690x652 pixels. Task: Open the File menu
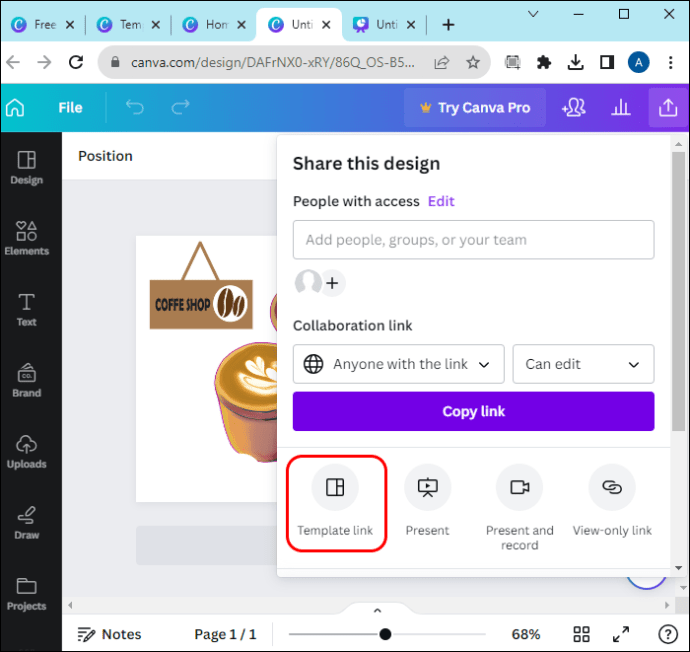point(70,107)
